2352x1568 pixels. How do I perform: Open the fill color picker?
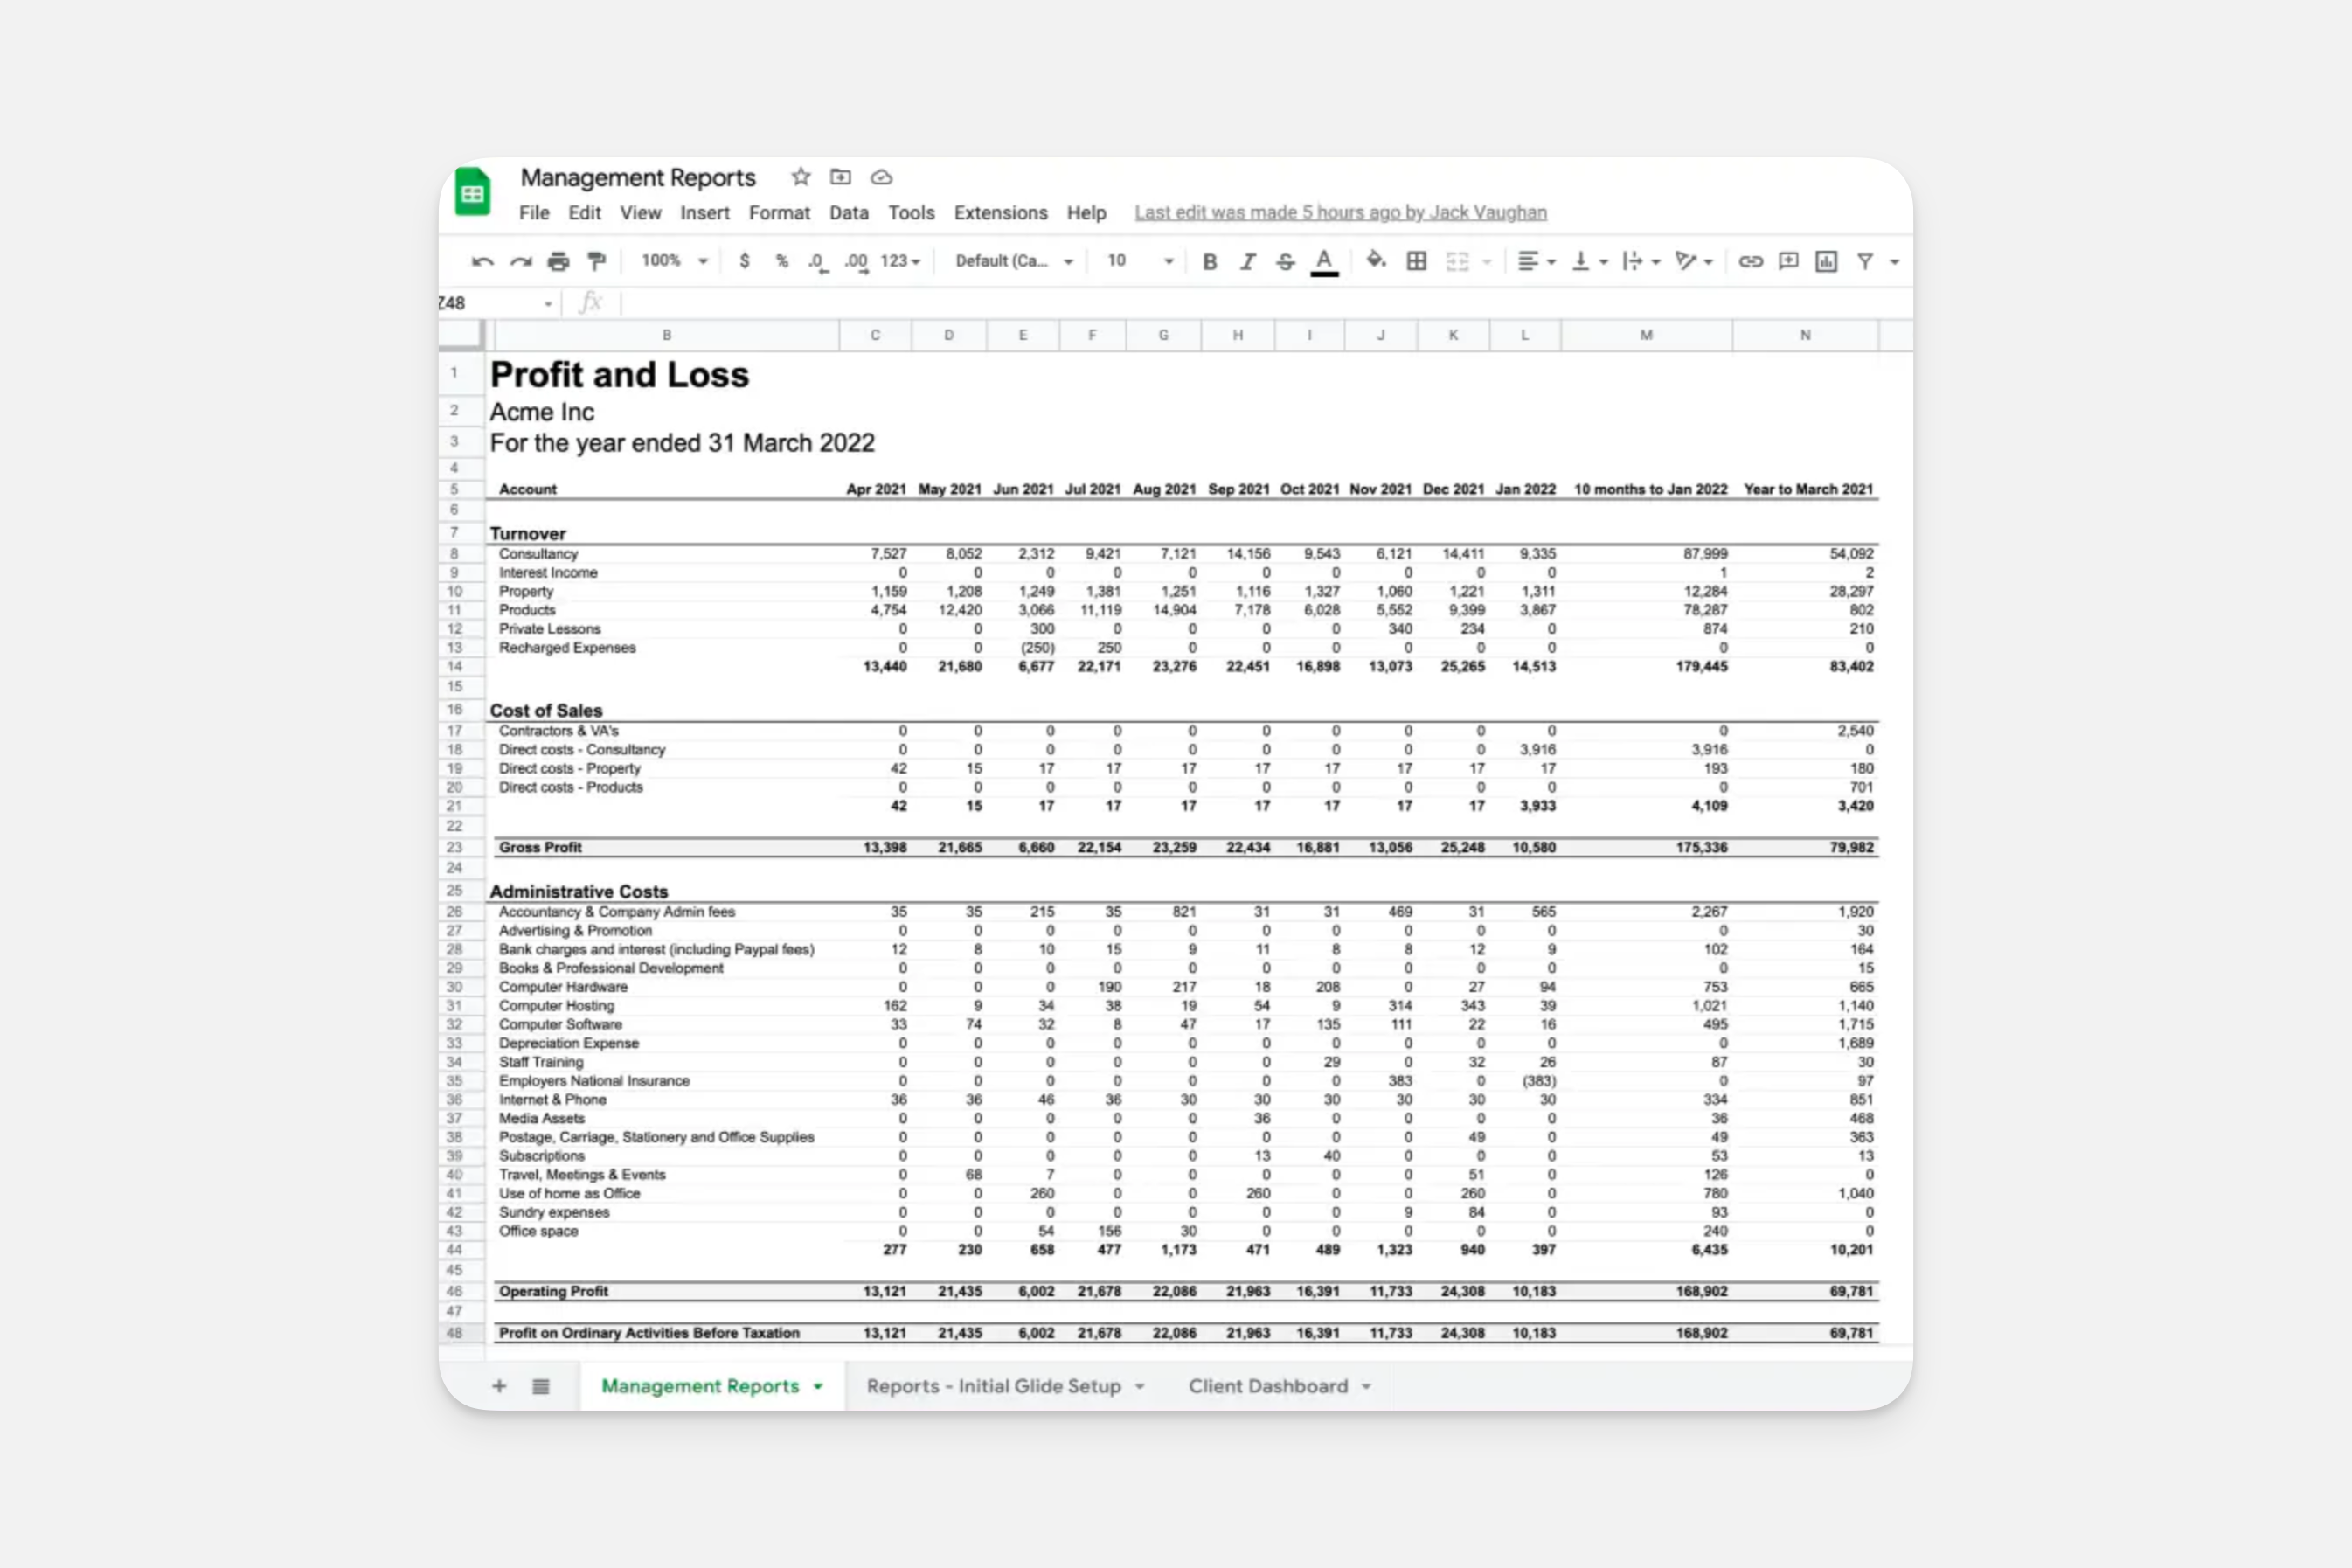[x=1376, y=261]
